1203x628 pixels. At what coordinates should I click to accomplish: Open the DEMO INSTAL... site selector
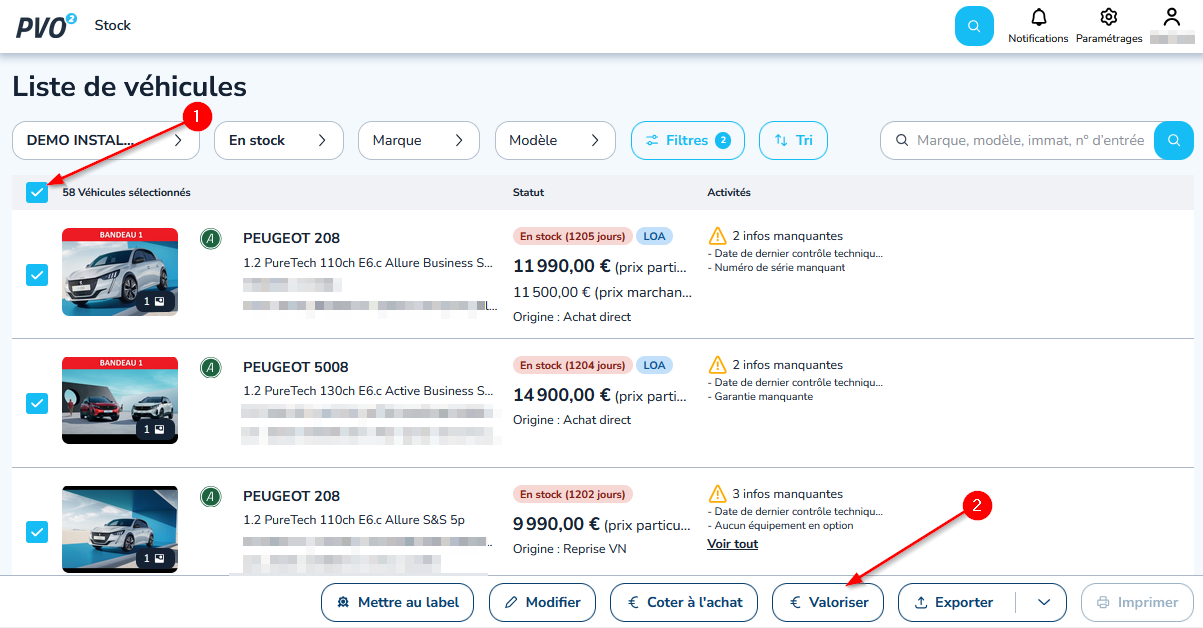click(x=106, y=141)
